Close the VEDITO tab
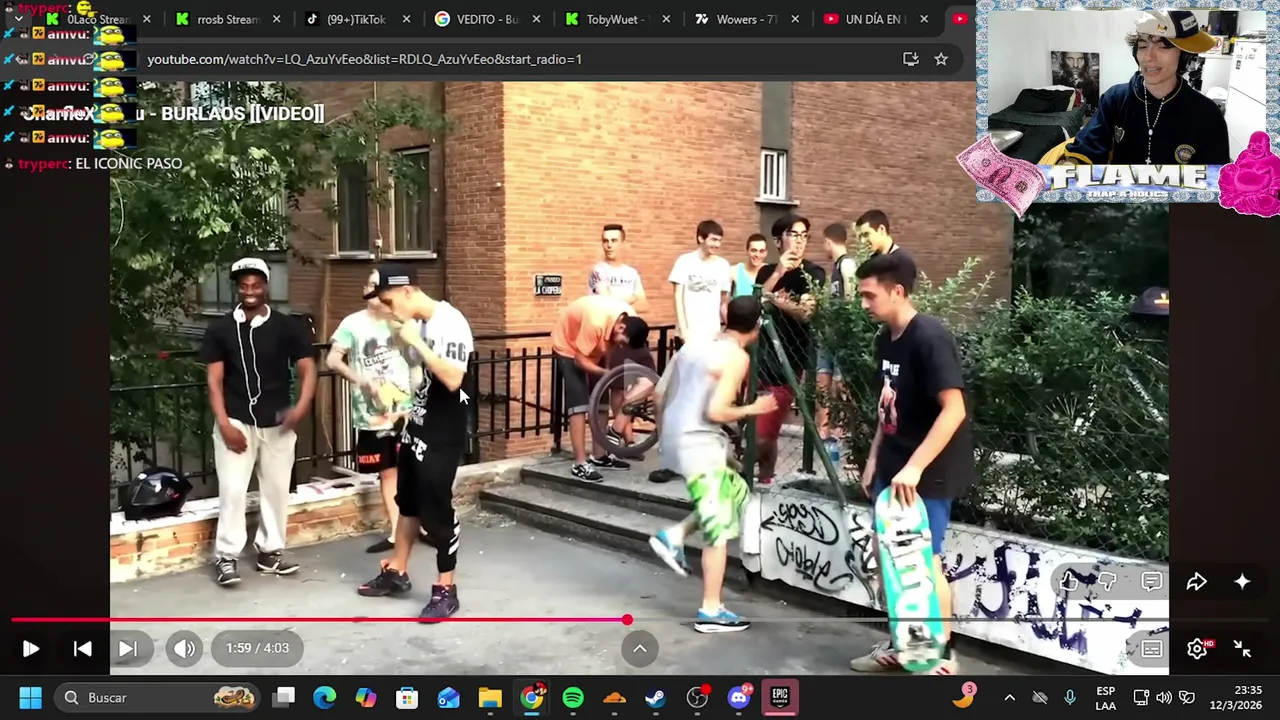 pos(537,19)
